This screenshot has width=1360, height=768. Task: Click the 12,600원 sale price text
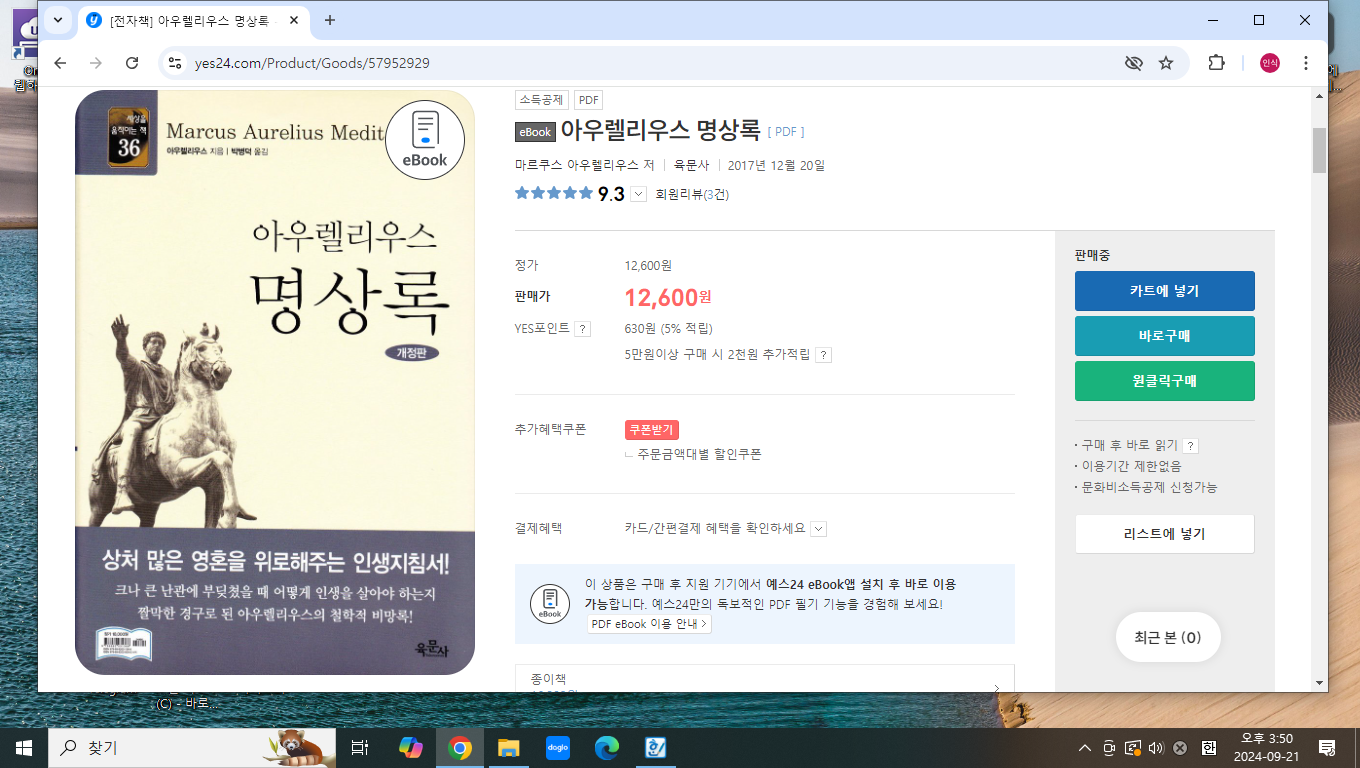tap(667, 297)
